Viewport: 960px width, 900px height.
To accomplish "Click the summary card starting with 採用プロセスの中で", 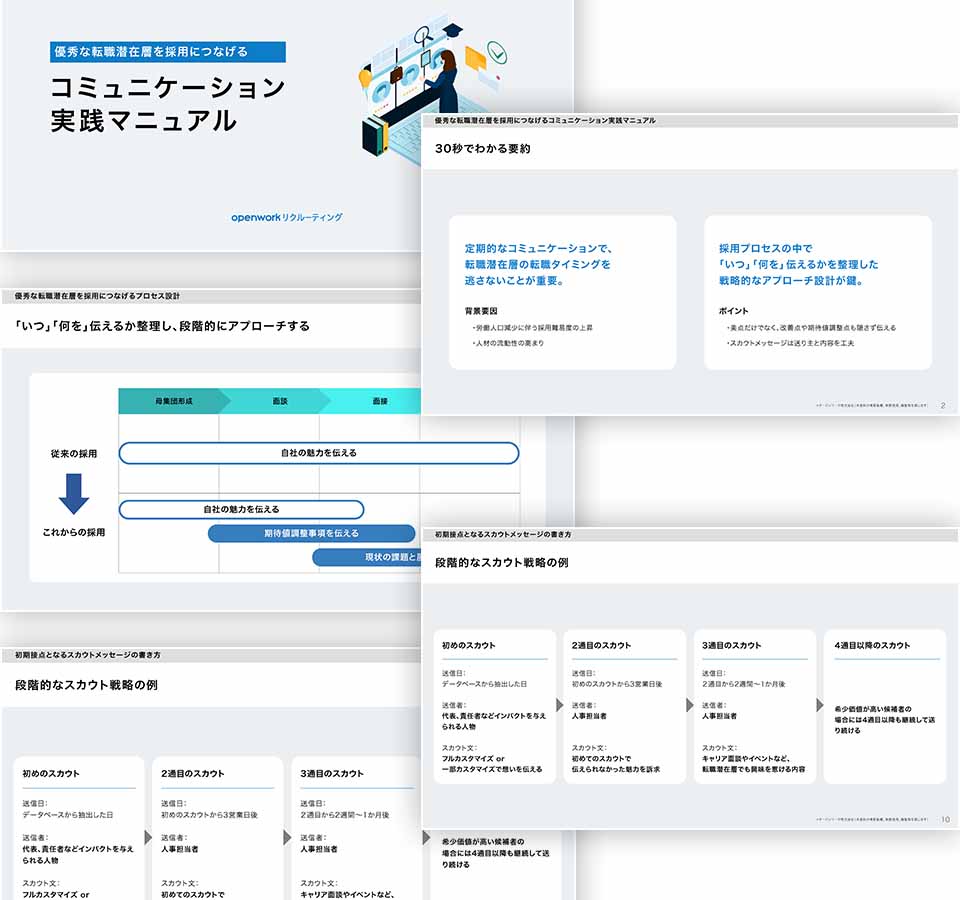I will pos(817,292).
